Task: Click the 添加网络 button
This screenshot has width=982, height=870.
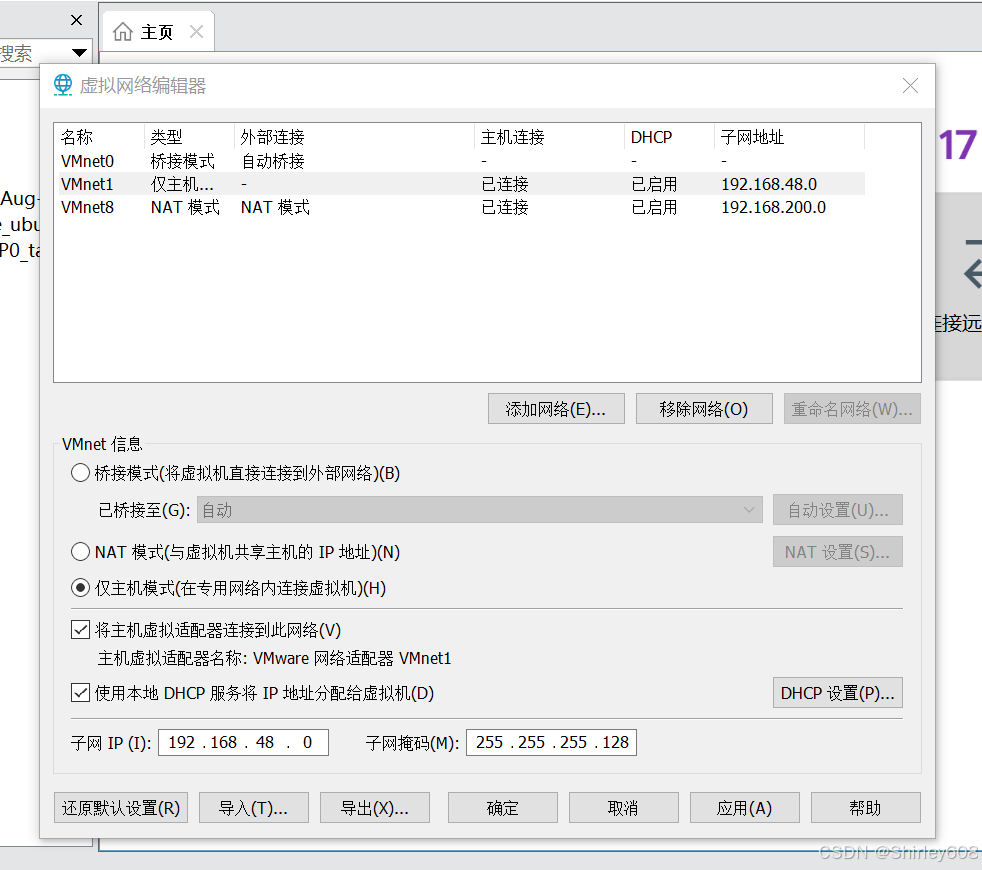Action: tap(555, 408)
